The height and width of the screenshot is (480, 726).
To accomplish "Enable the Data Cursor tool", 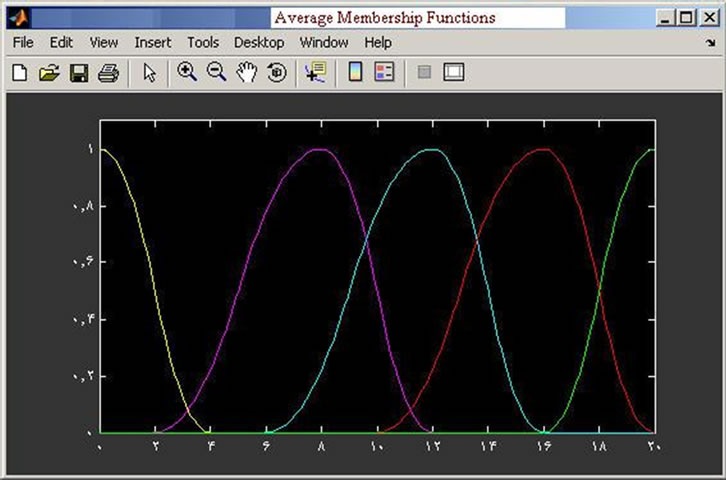I will [x=315, y=72].
